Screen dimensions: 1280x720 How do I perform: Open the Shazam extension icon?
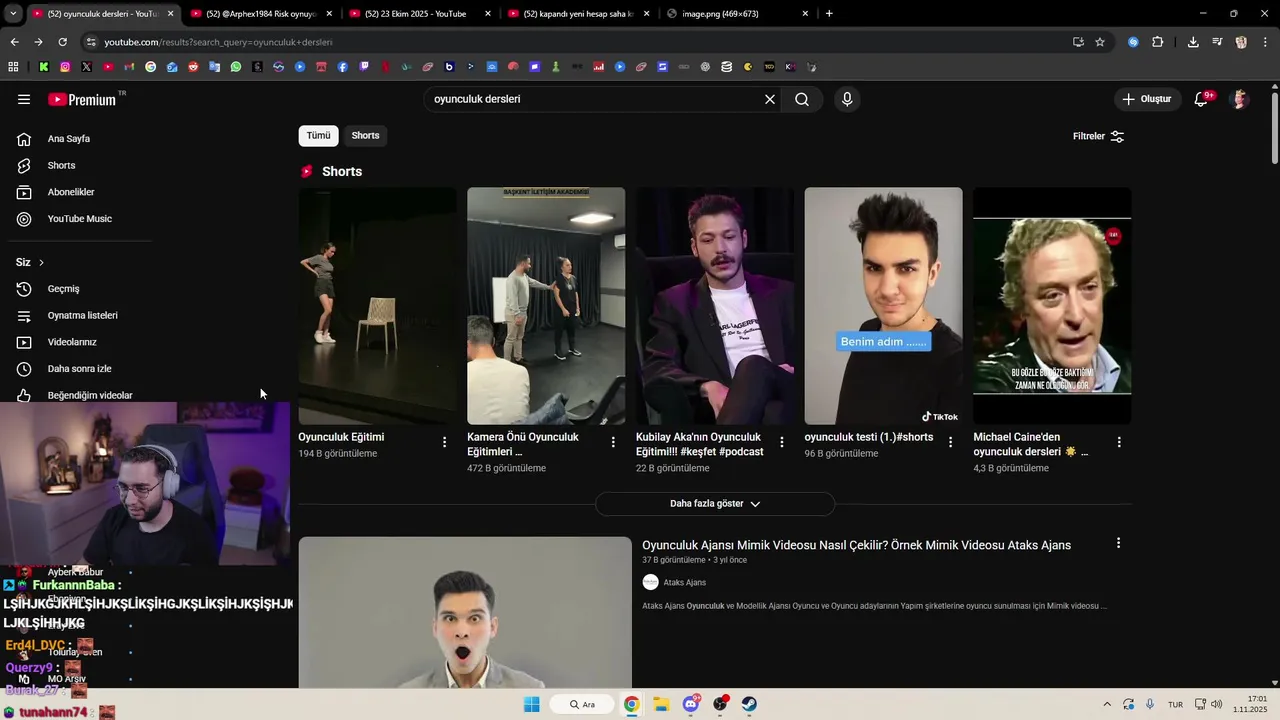pyautogui.click(x=1133, y=42)
